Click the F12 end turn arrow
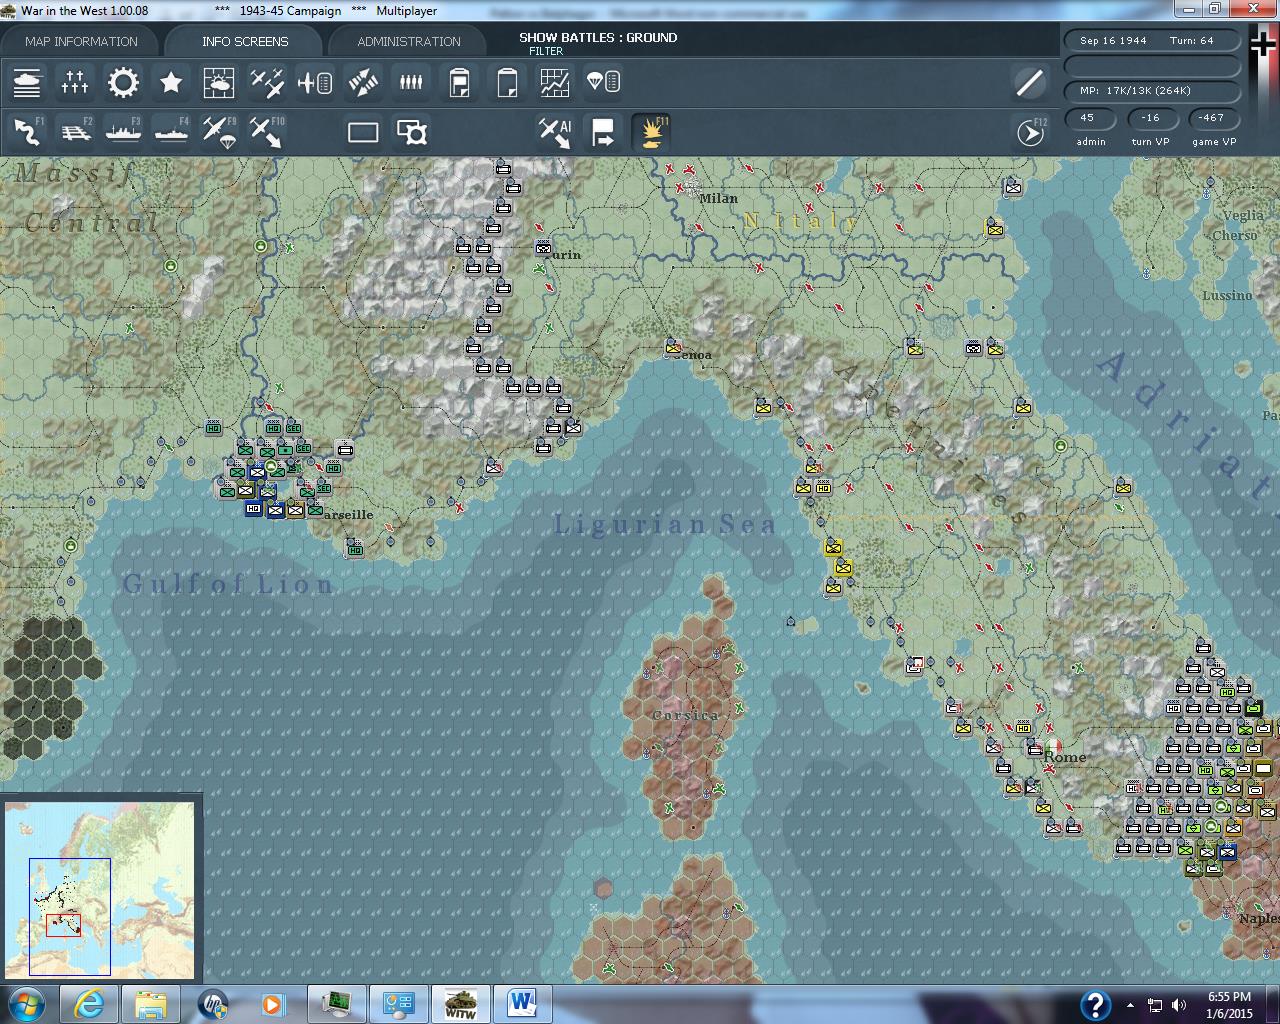1280x1024 pixels. point(1030,132)
